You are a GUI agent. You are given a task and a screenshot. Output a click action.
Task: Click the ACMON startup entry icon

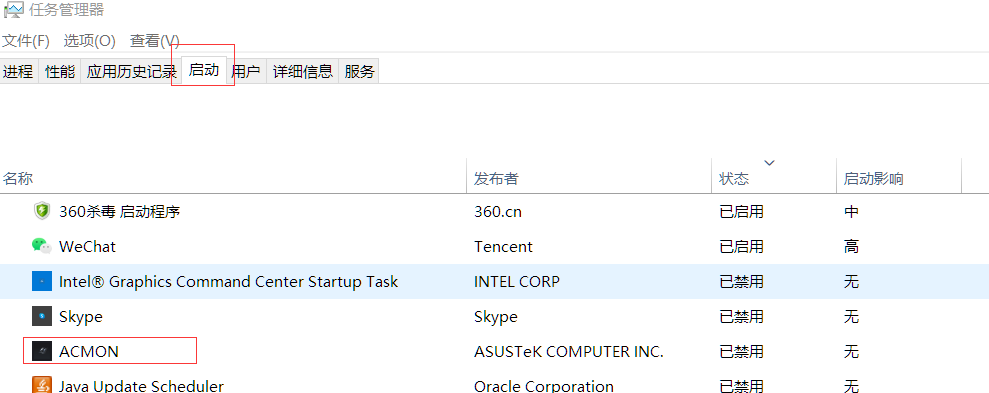42,351
